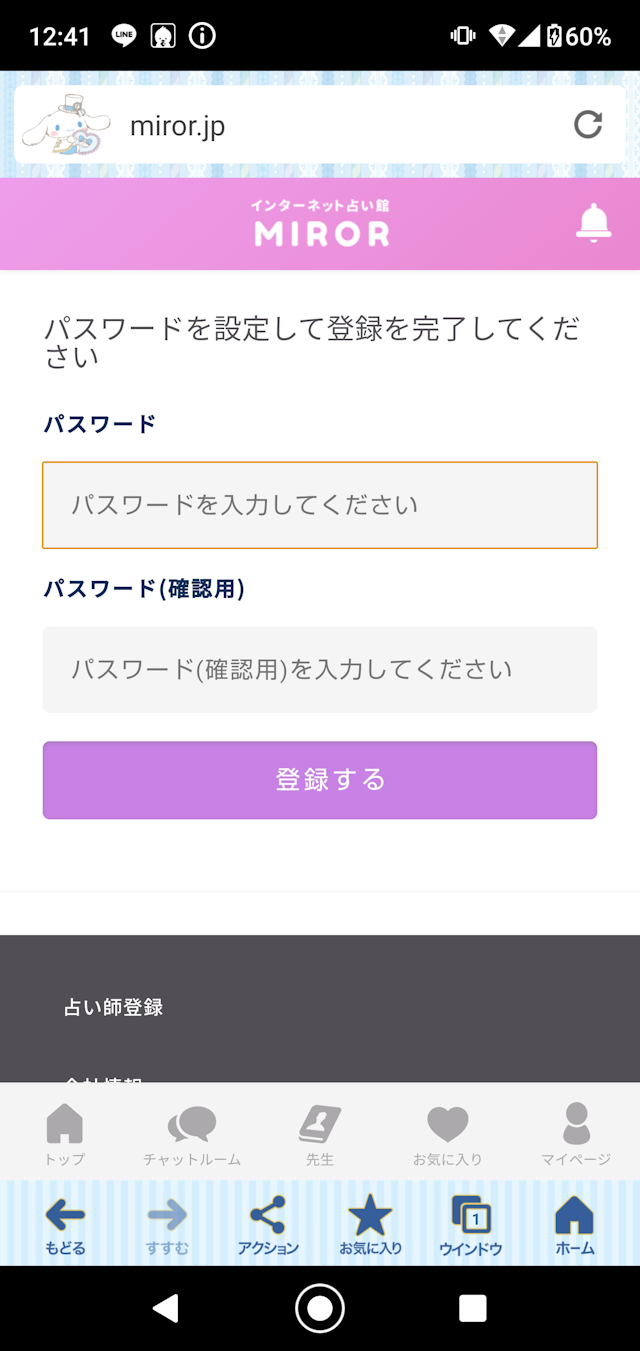The image size is (640, 1351).
Task: Focus the パスワード(確認用) input field
Action: tap(320, 669)
